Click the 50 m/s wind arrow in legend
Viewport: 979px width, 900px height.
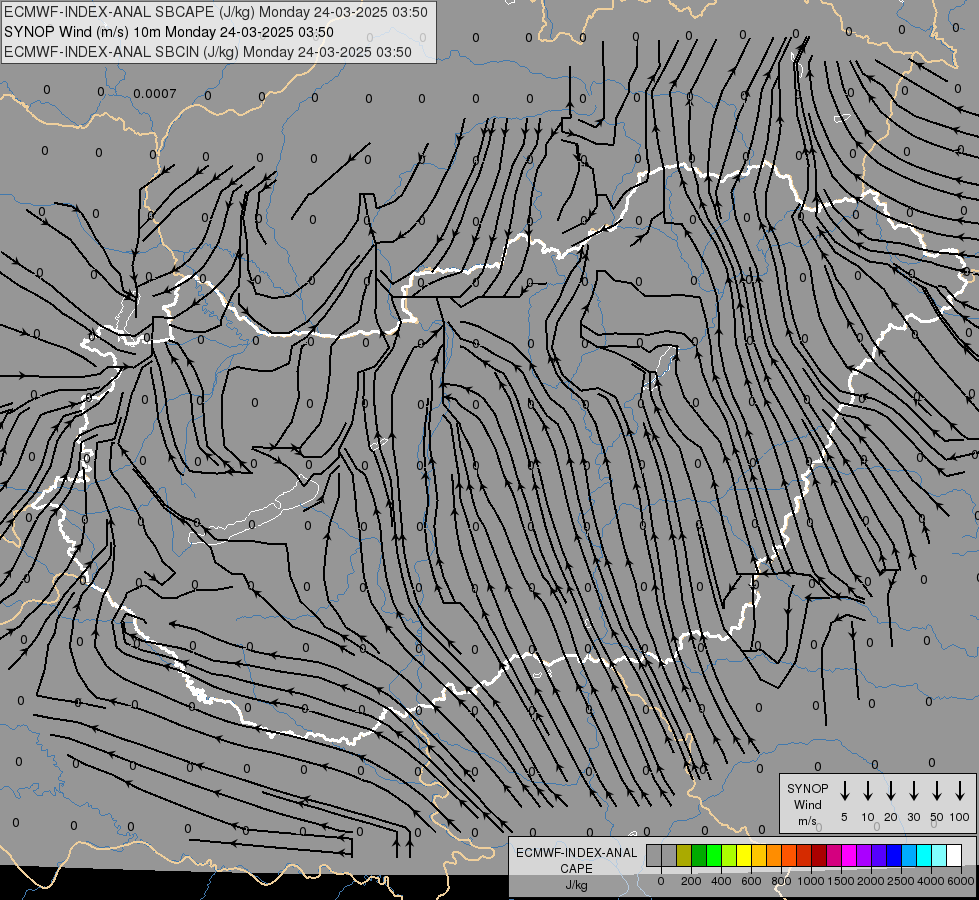pyautogui.click(x=937, y=791)
